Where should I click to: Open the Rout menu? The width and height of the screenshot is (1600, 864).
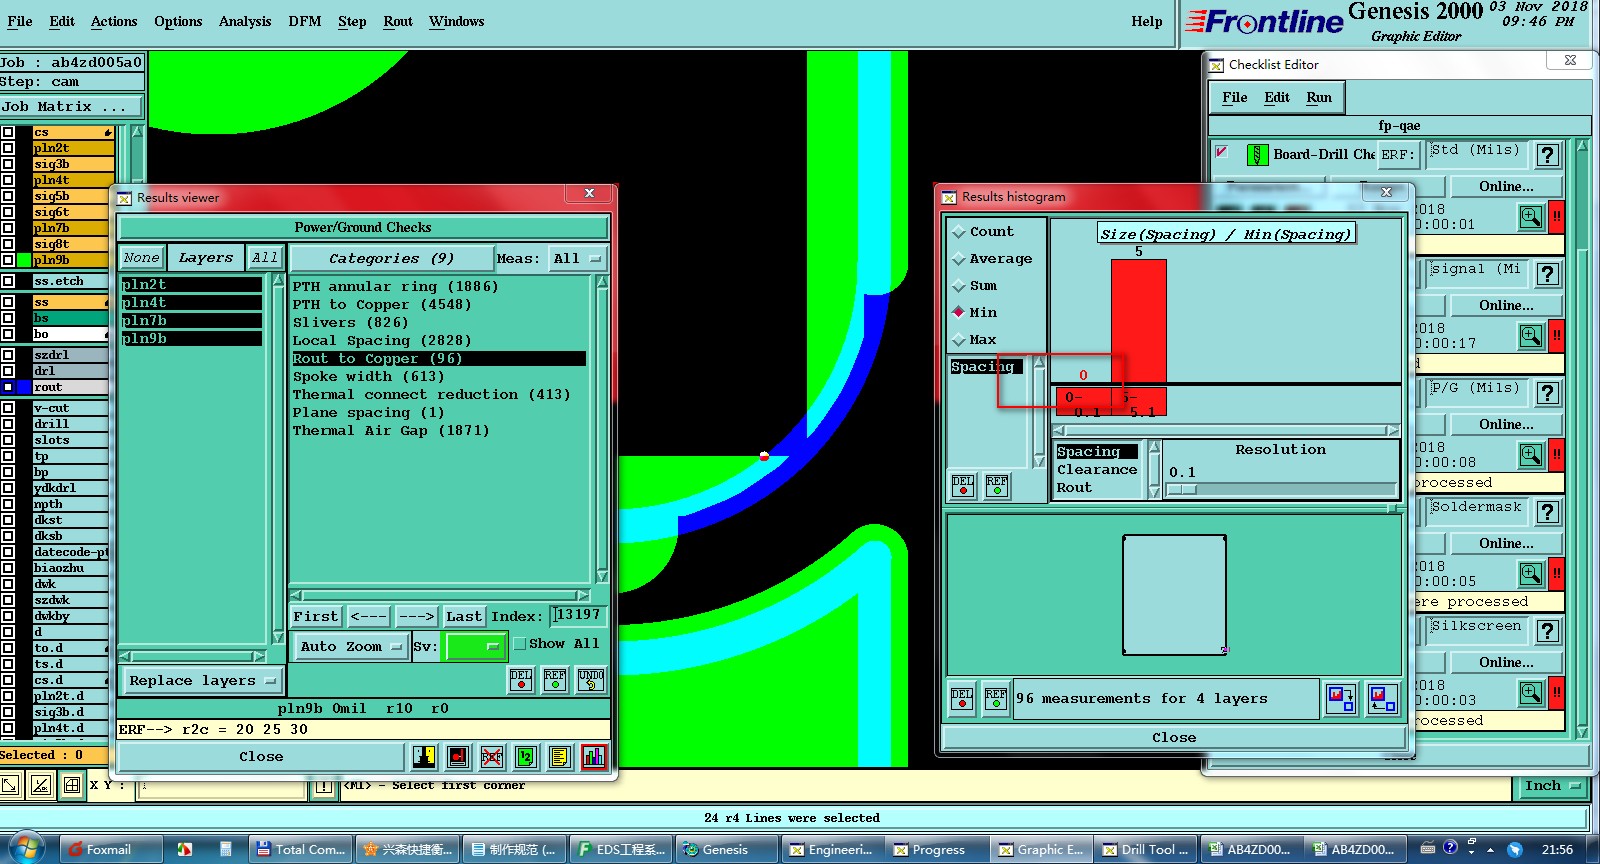pyautogui.click(x=398, y=21)
